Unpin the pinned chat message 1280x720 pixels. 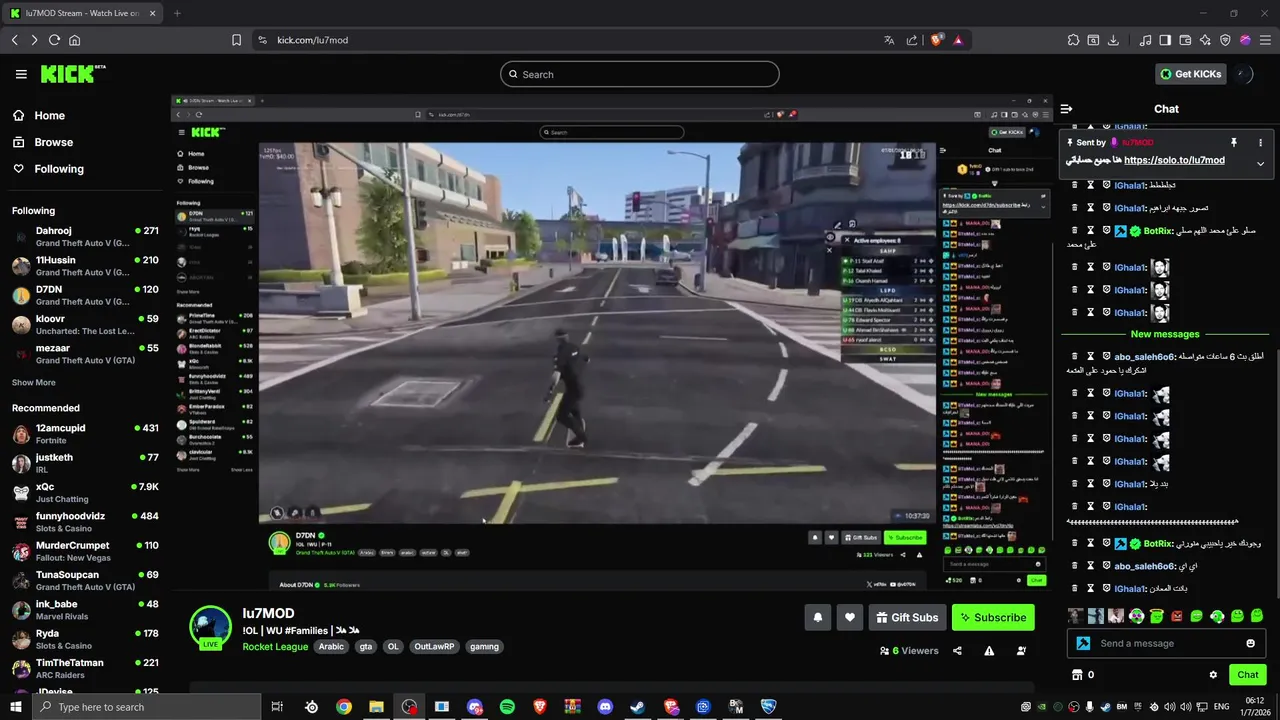click(1234, 142)
